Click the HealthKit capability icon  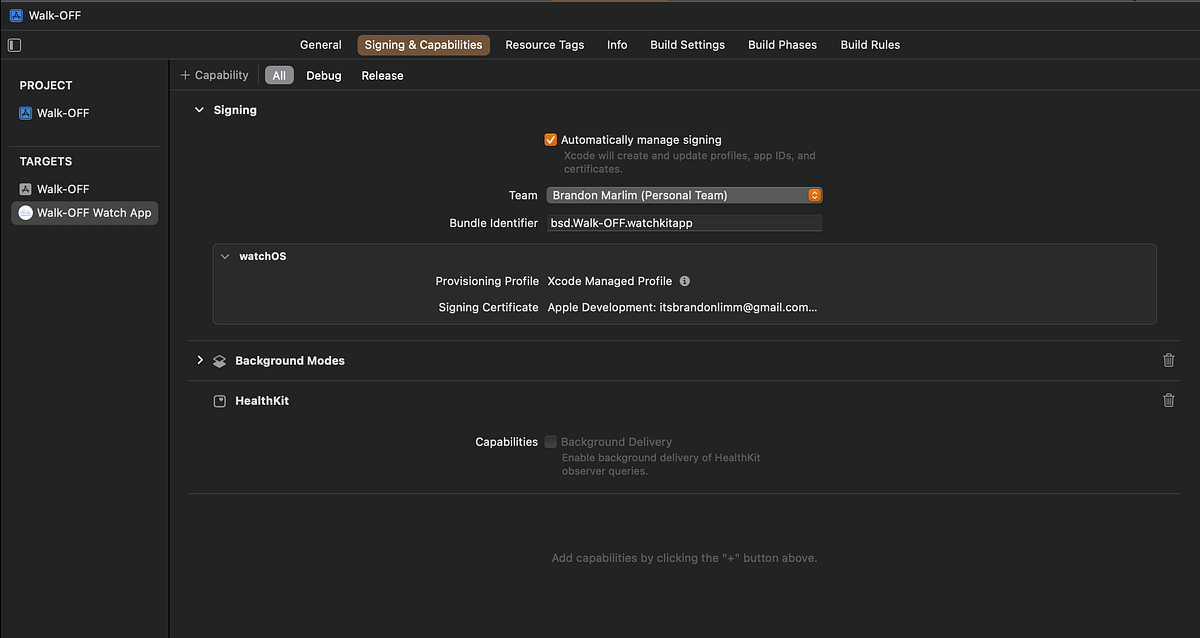pos(219,400)
